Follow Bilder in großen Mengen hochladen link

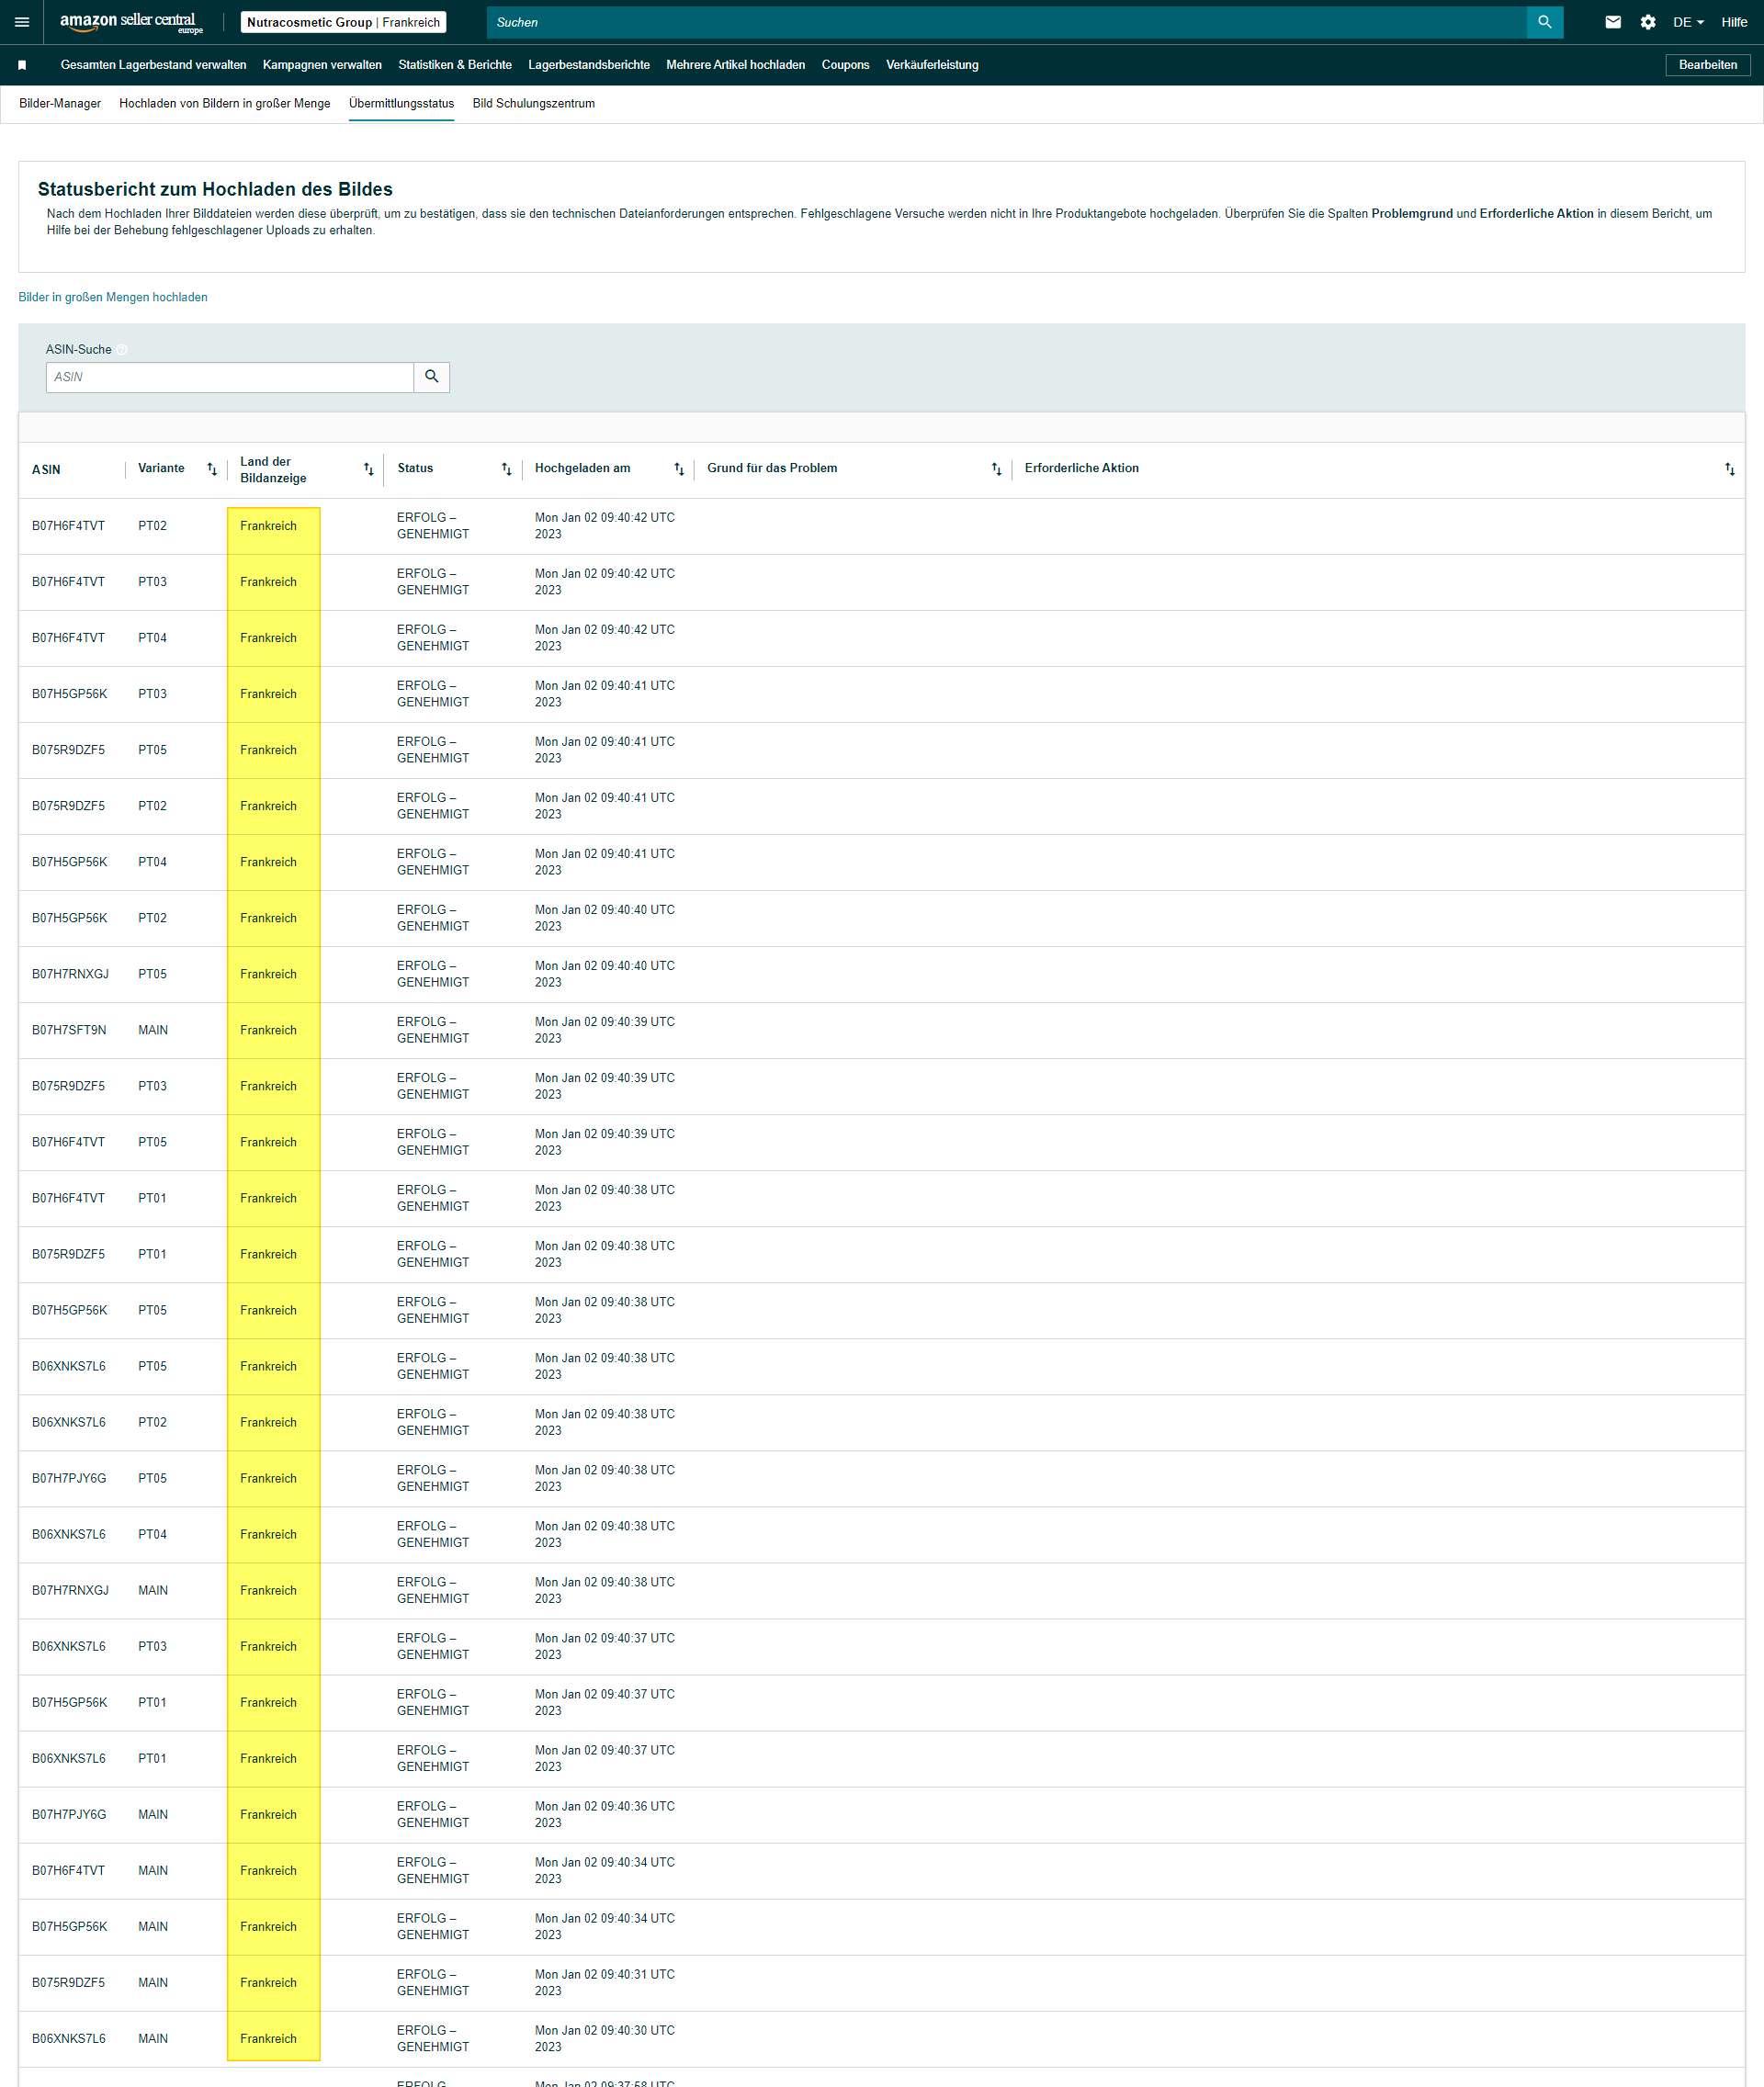(x=113, y=298)
